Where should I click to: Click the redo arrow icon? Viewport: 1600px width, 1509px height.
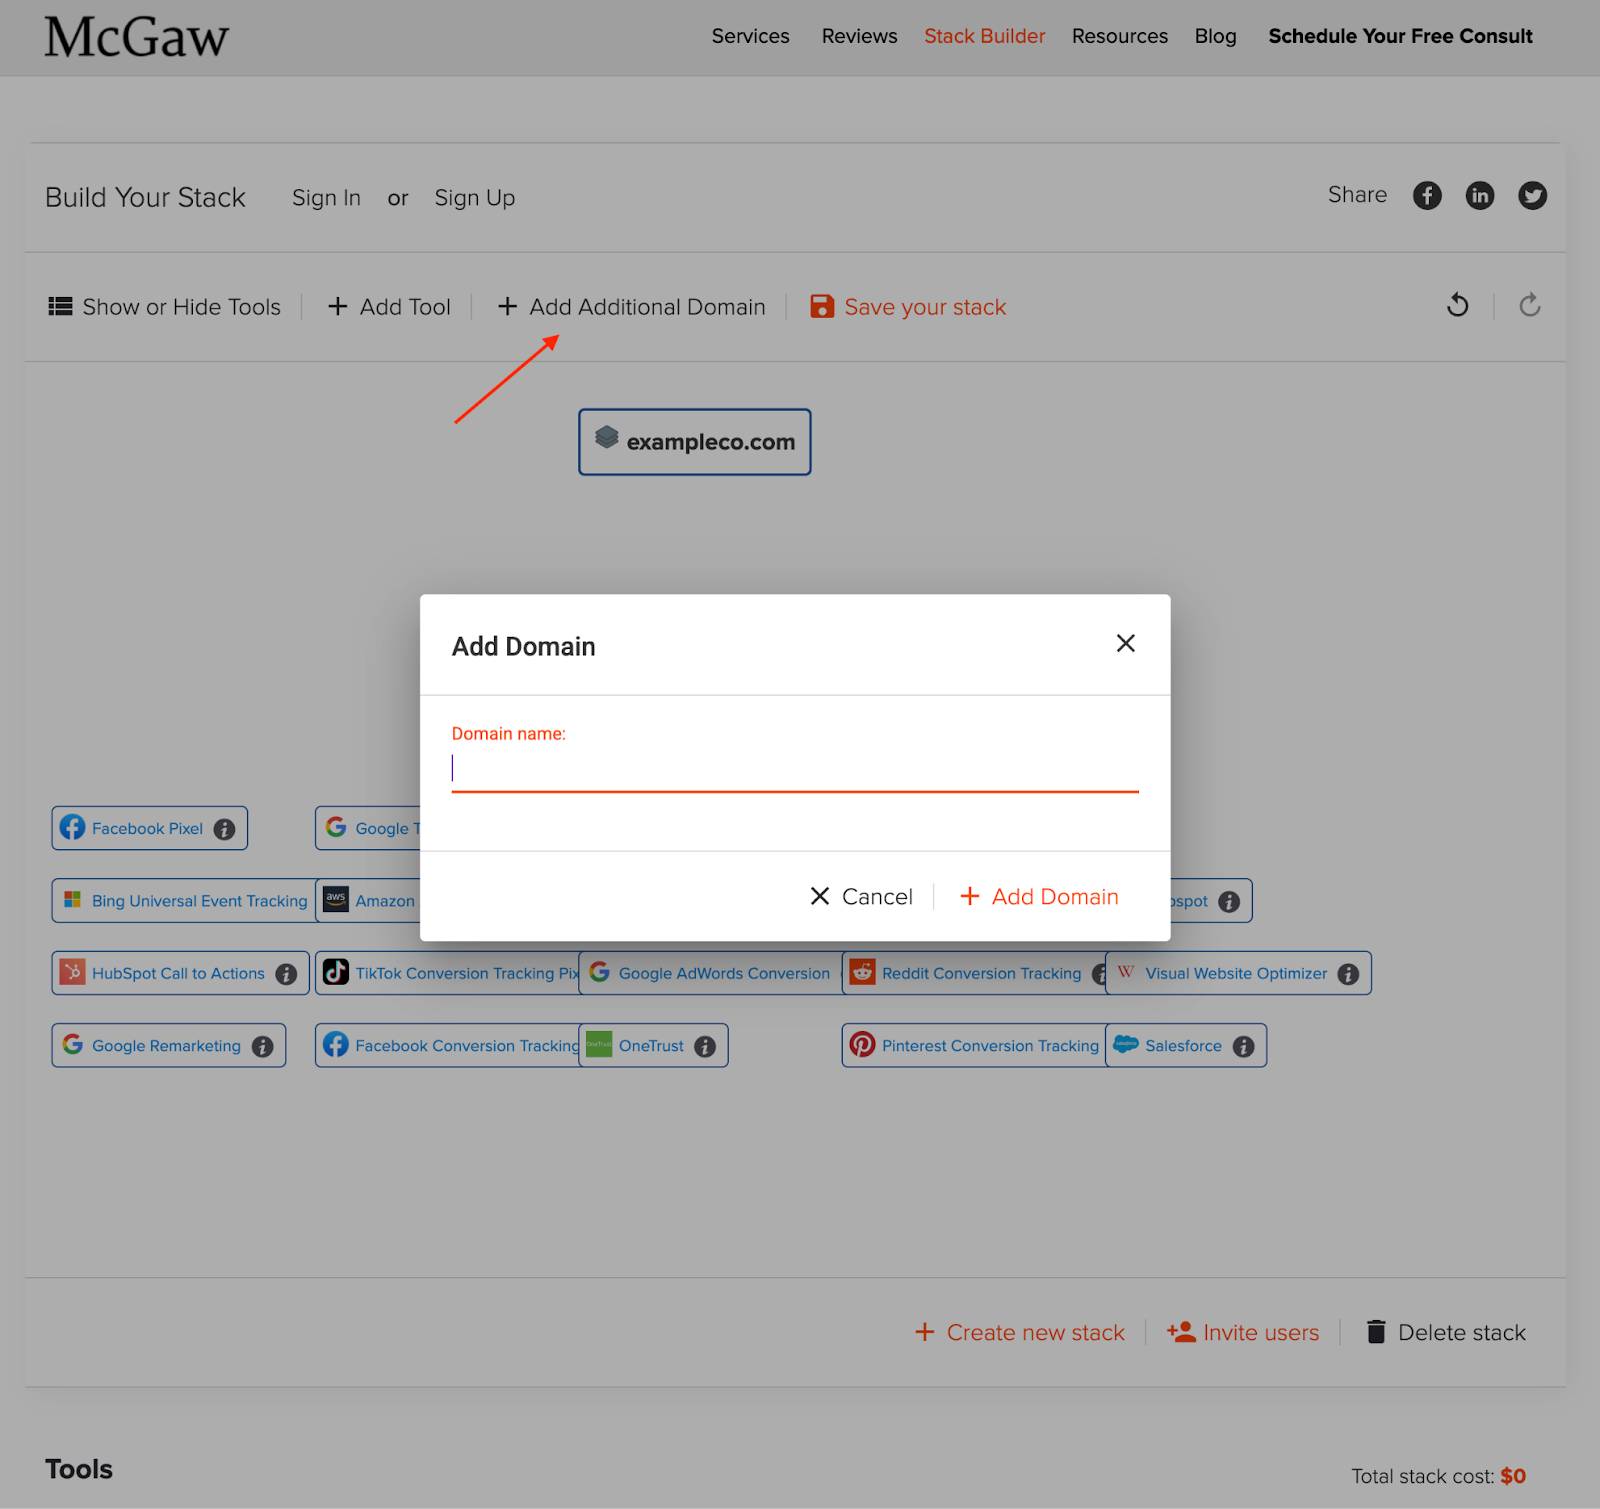coord(1529,306)
